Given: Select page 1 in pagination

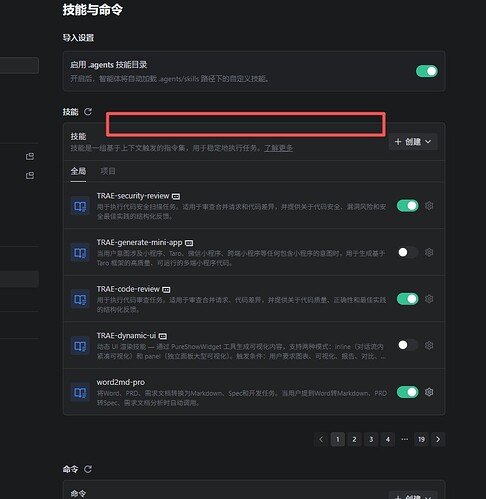Looking at the screenshot, I should 338,439.
